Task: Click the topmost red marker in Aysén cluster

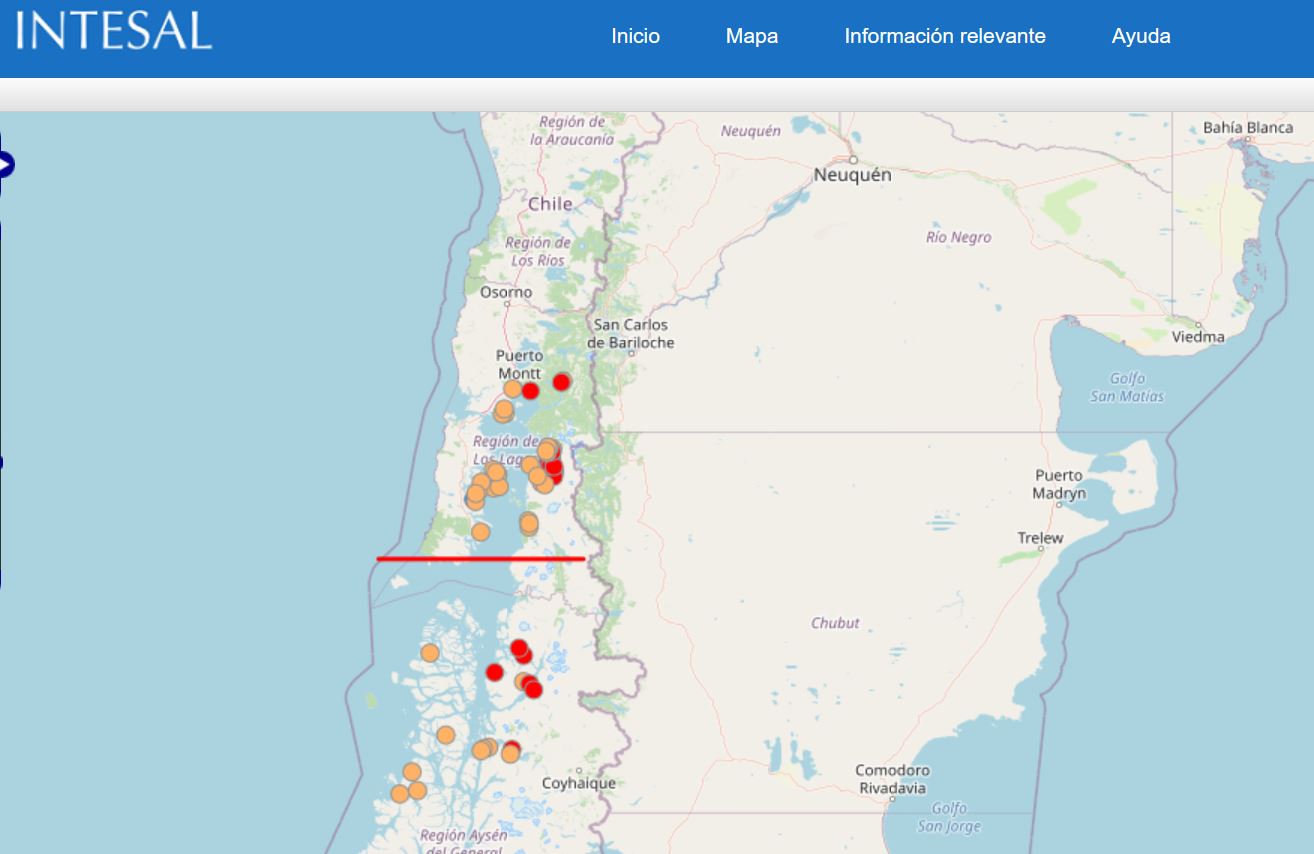Action: (518, 648)
